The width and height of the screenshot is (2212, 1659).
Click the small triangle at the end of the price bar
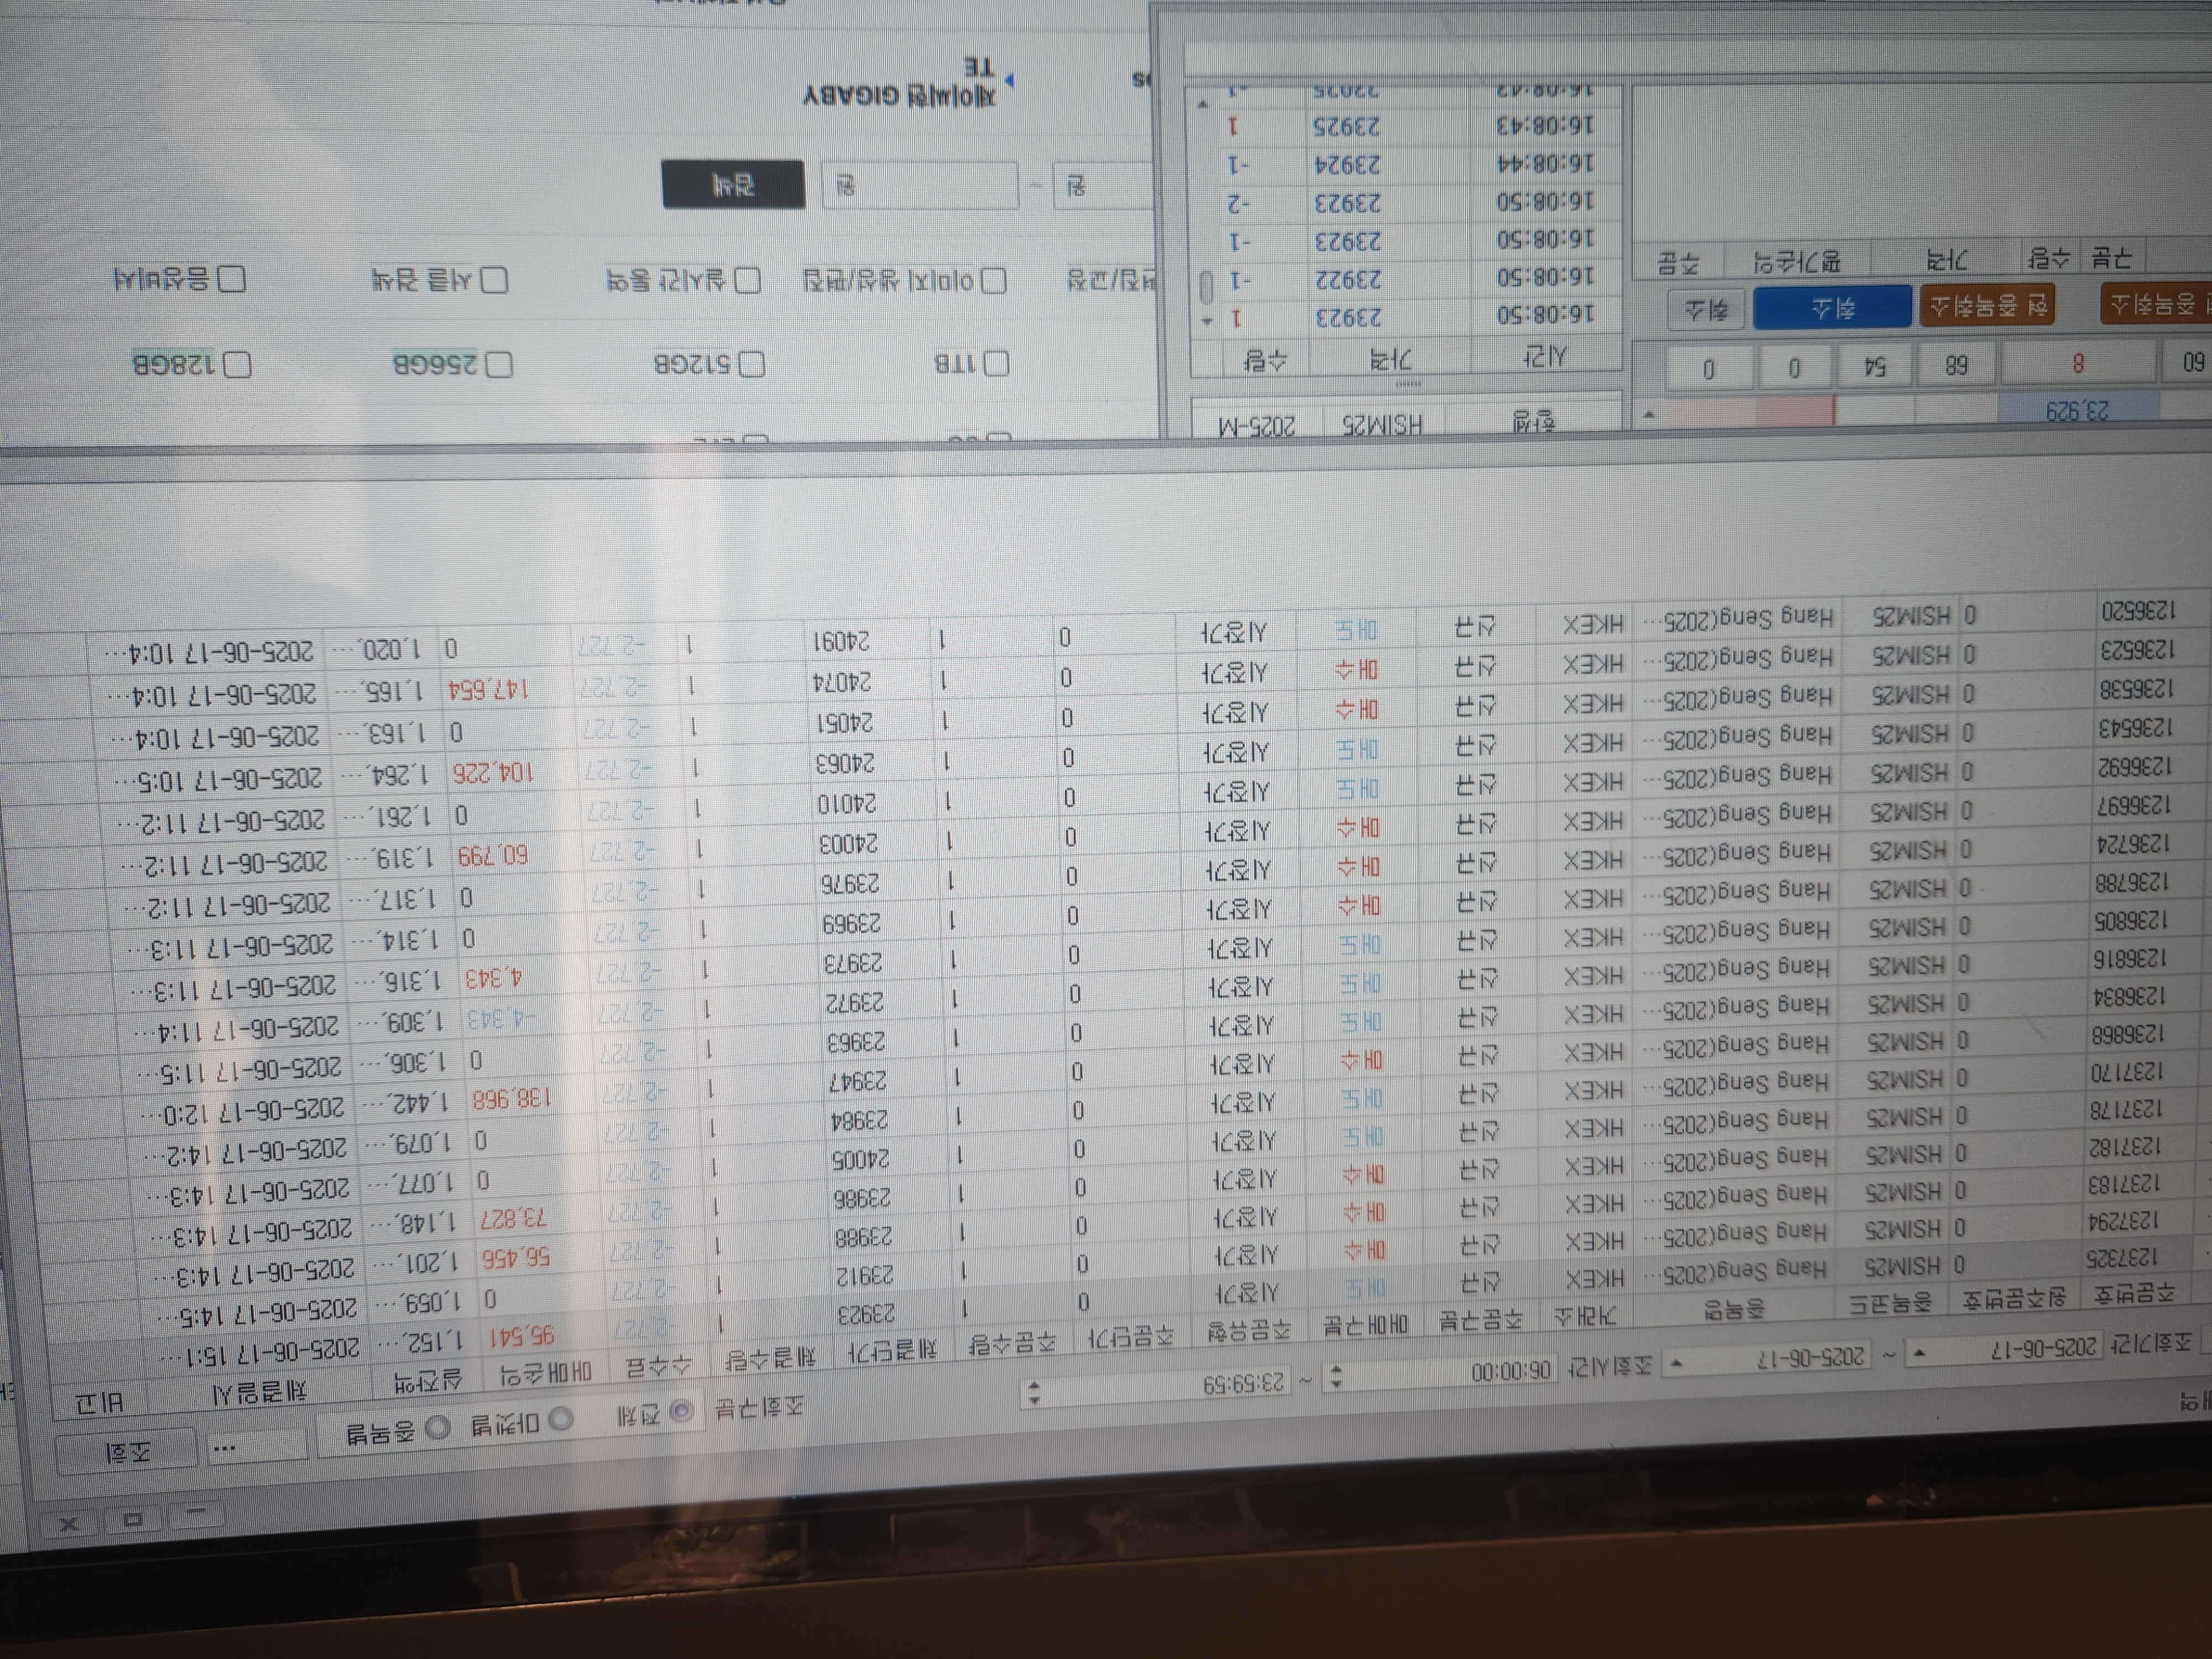(x=1648, y=414)
